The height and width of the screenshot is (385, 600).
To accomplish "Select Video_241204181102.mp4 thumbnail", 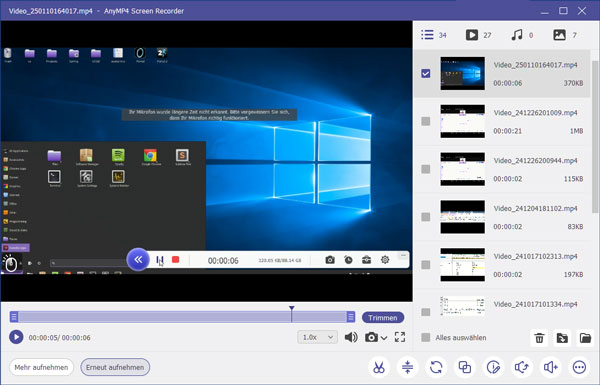I will click(x=462, y=217).
